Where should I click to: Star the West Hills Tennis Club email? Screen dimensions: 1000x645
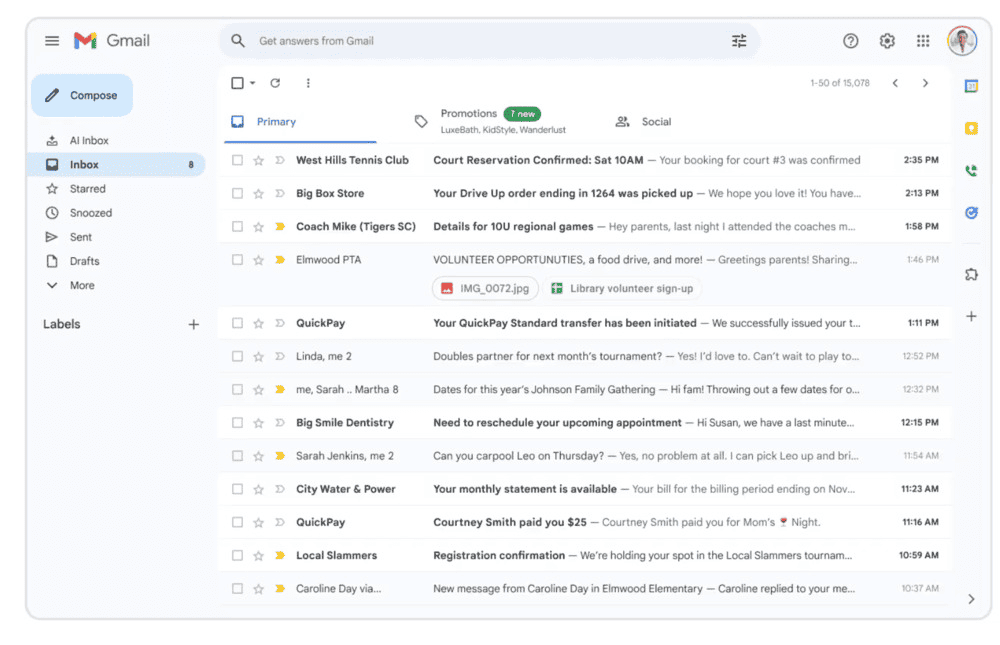pyautogui.click(x=258, y=160)
